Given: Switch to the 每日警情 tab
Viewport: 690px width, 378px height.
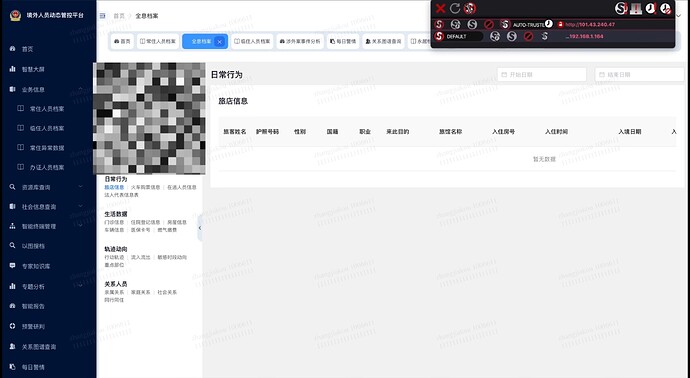Looking at the screenshot, I should (343, 41).
